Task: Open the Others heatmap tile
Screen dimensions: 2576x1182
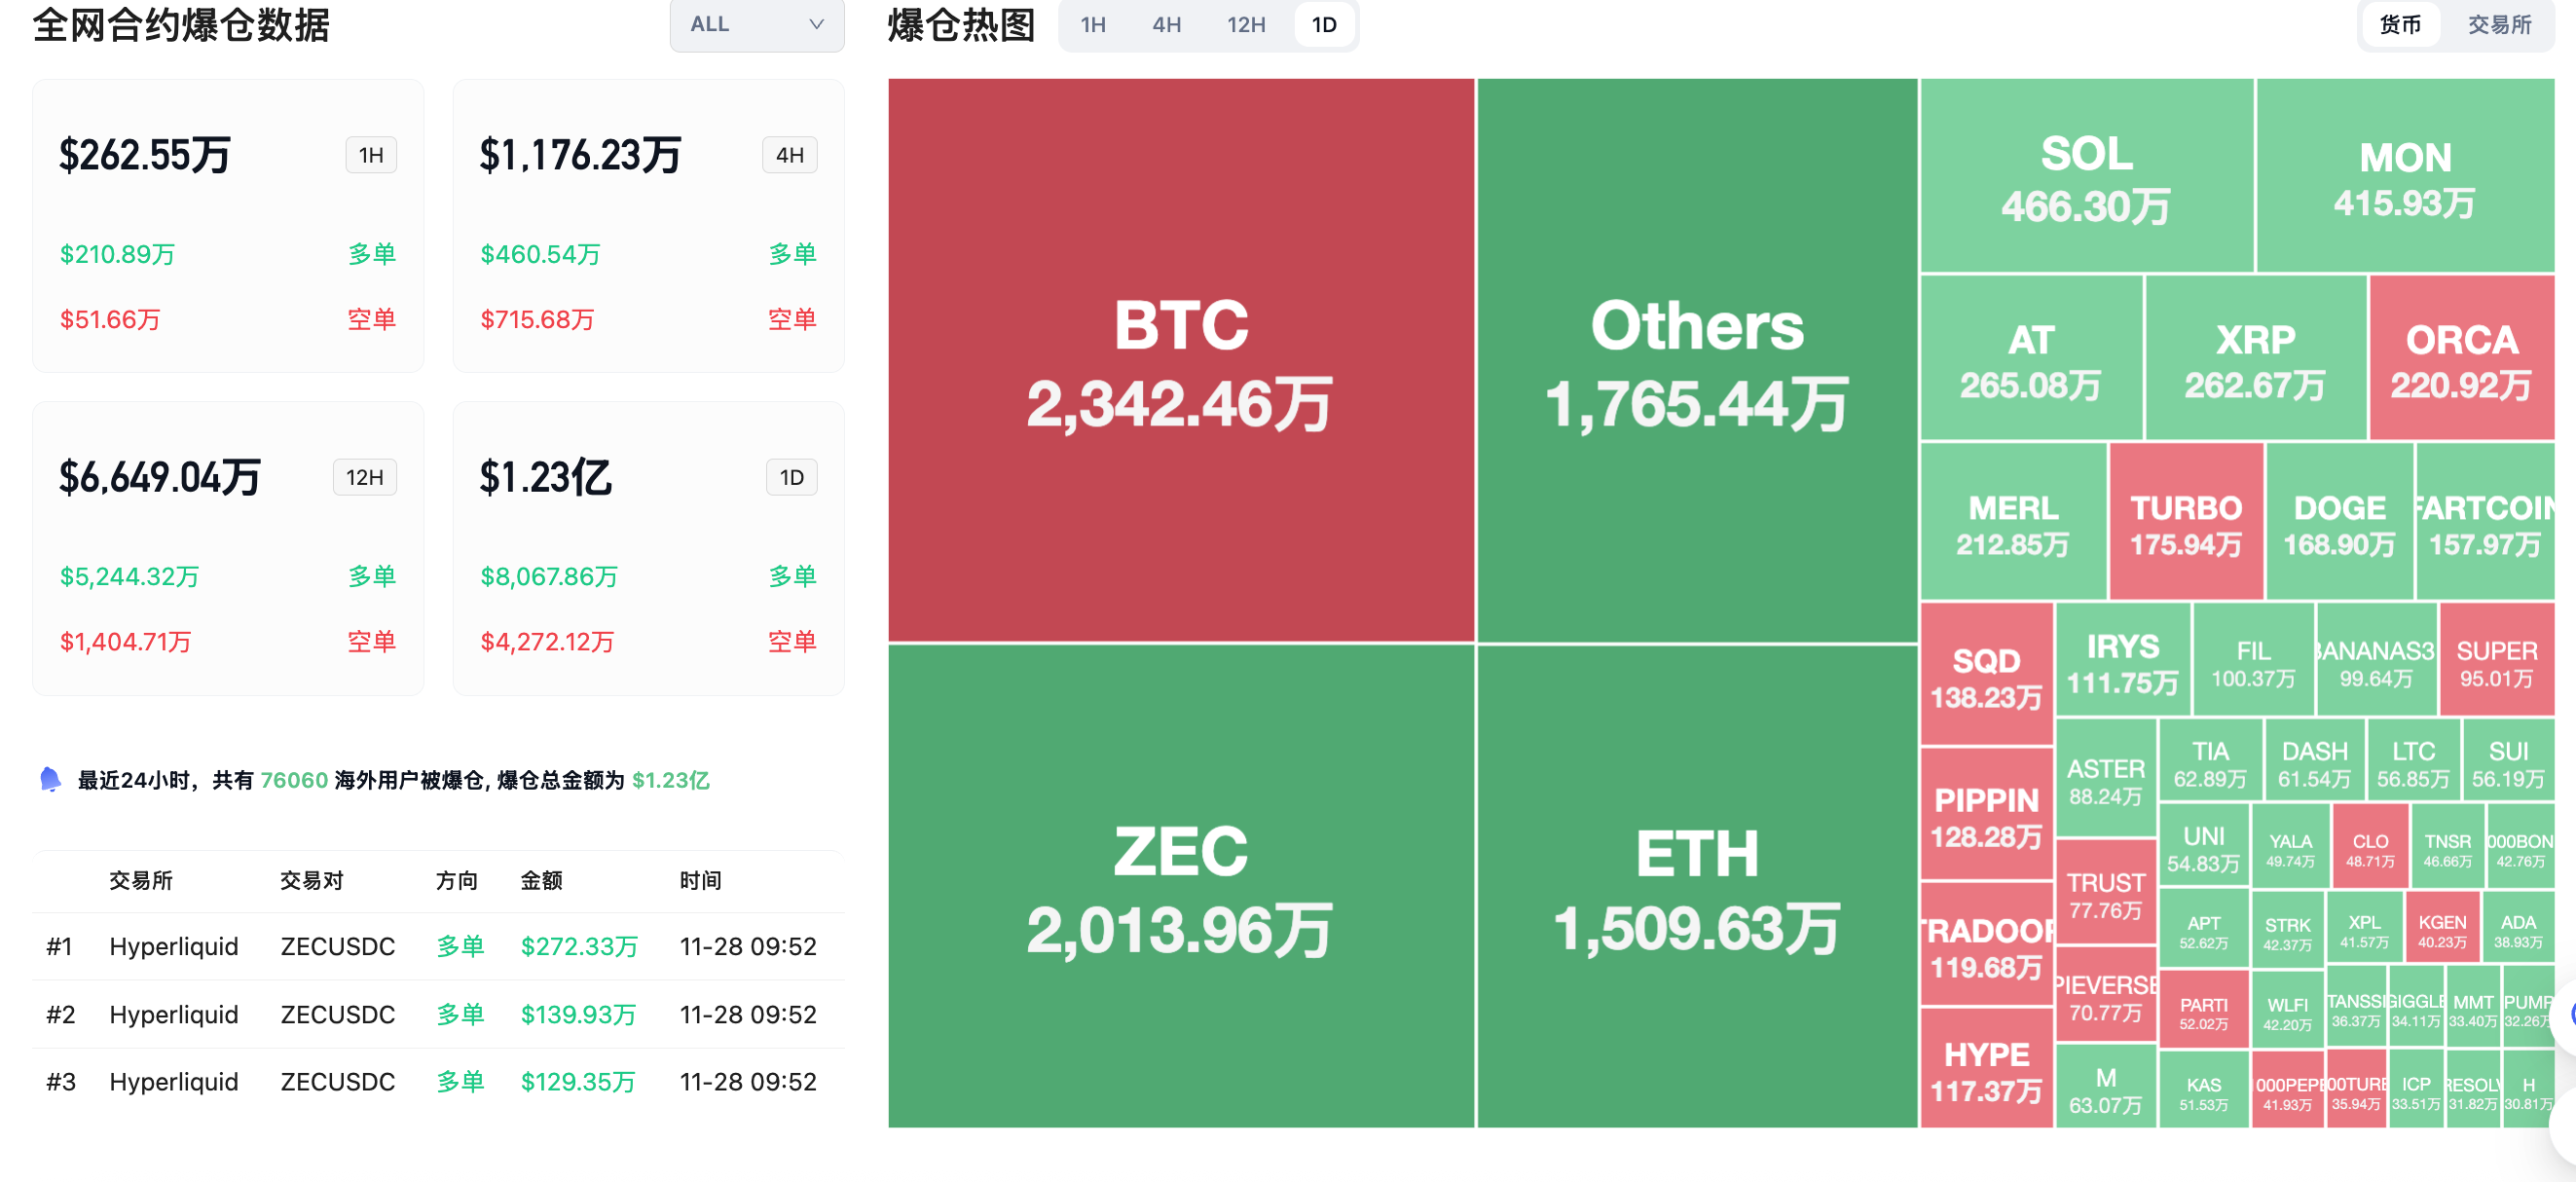Action: [x=1697, y=360]
